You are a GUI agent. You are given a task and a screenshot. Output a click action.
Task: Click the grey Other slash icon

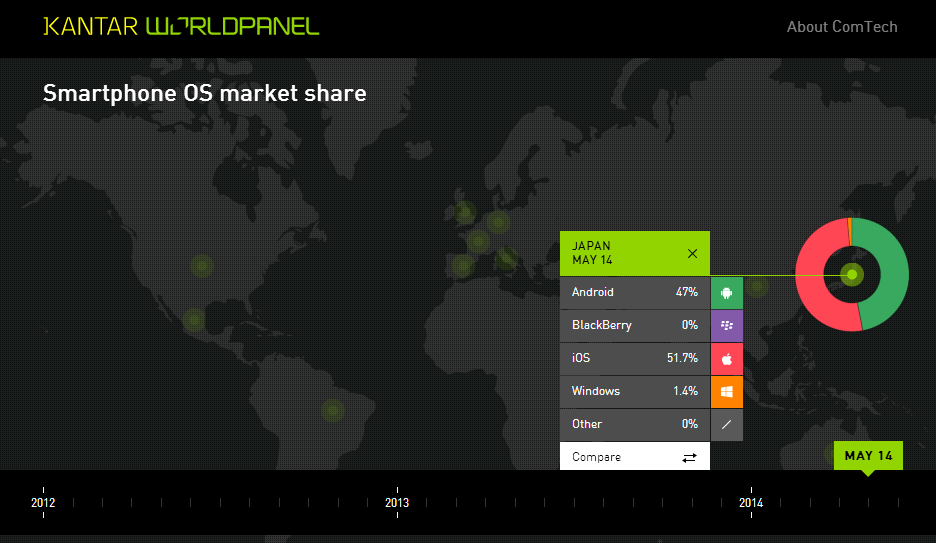pos(726,425)
